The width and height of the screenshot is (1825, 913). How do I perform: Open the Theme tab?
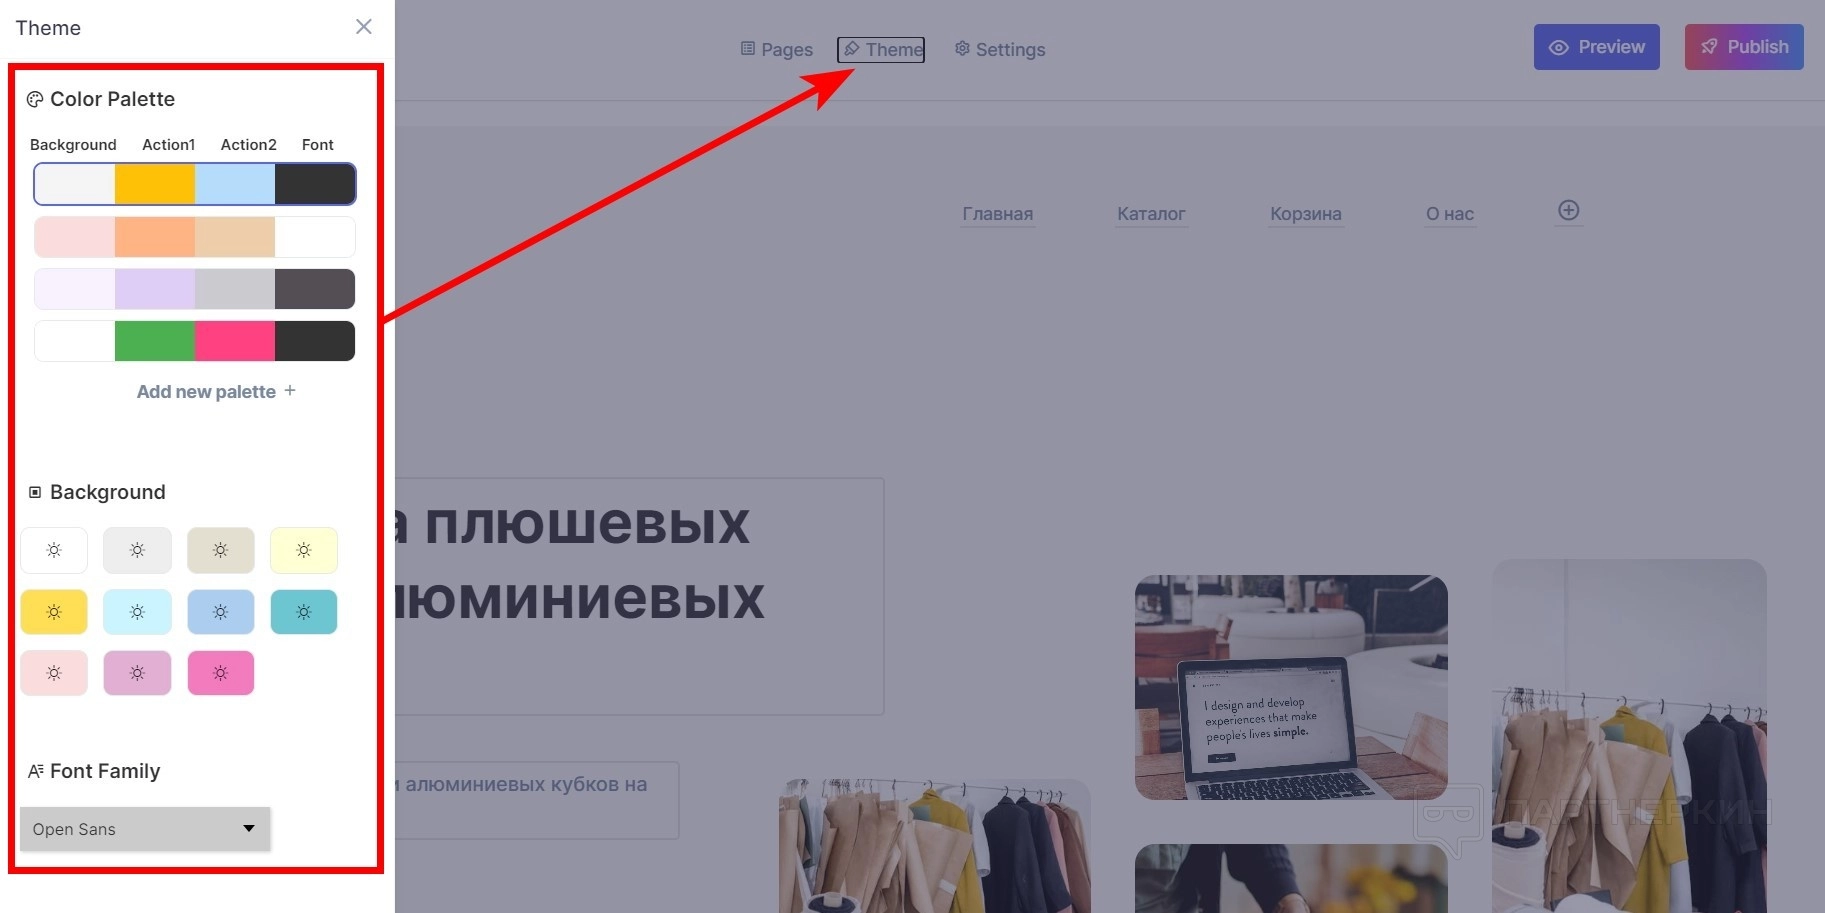881,49
